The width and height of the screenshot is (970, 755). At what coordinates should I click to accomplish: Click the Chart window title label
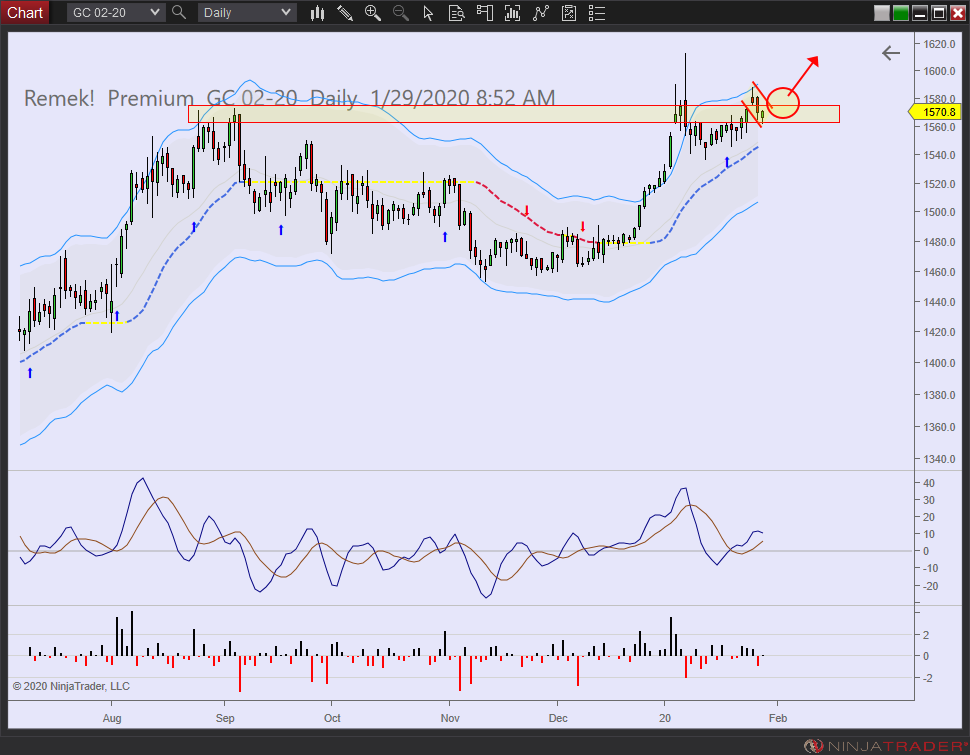[25, 12]
